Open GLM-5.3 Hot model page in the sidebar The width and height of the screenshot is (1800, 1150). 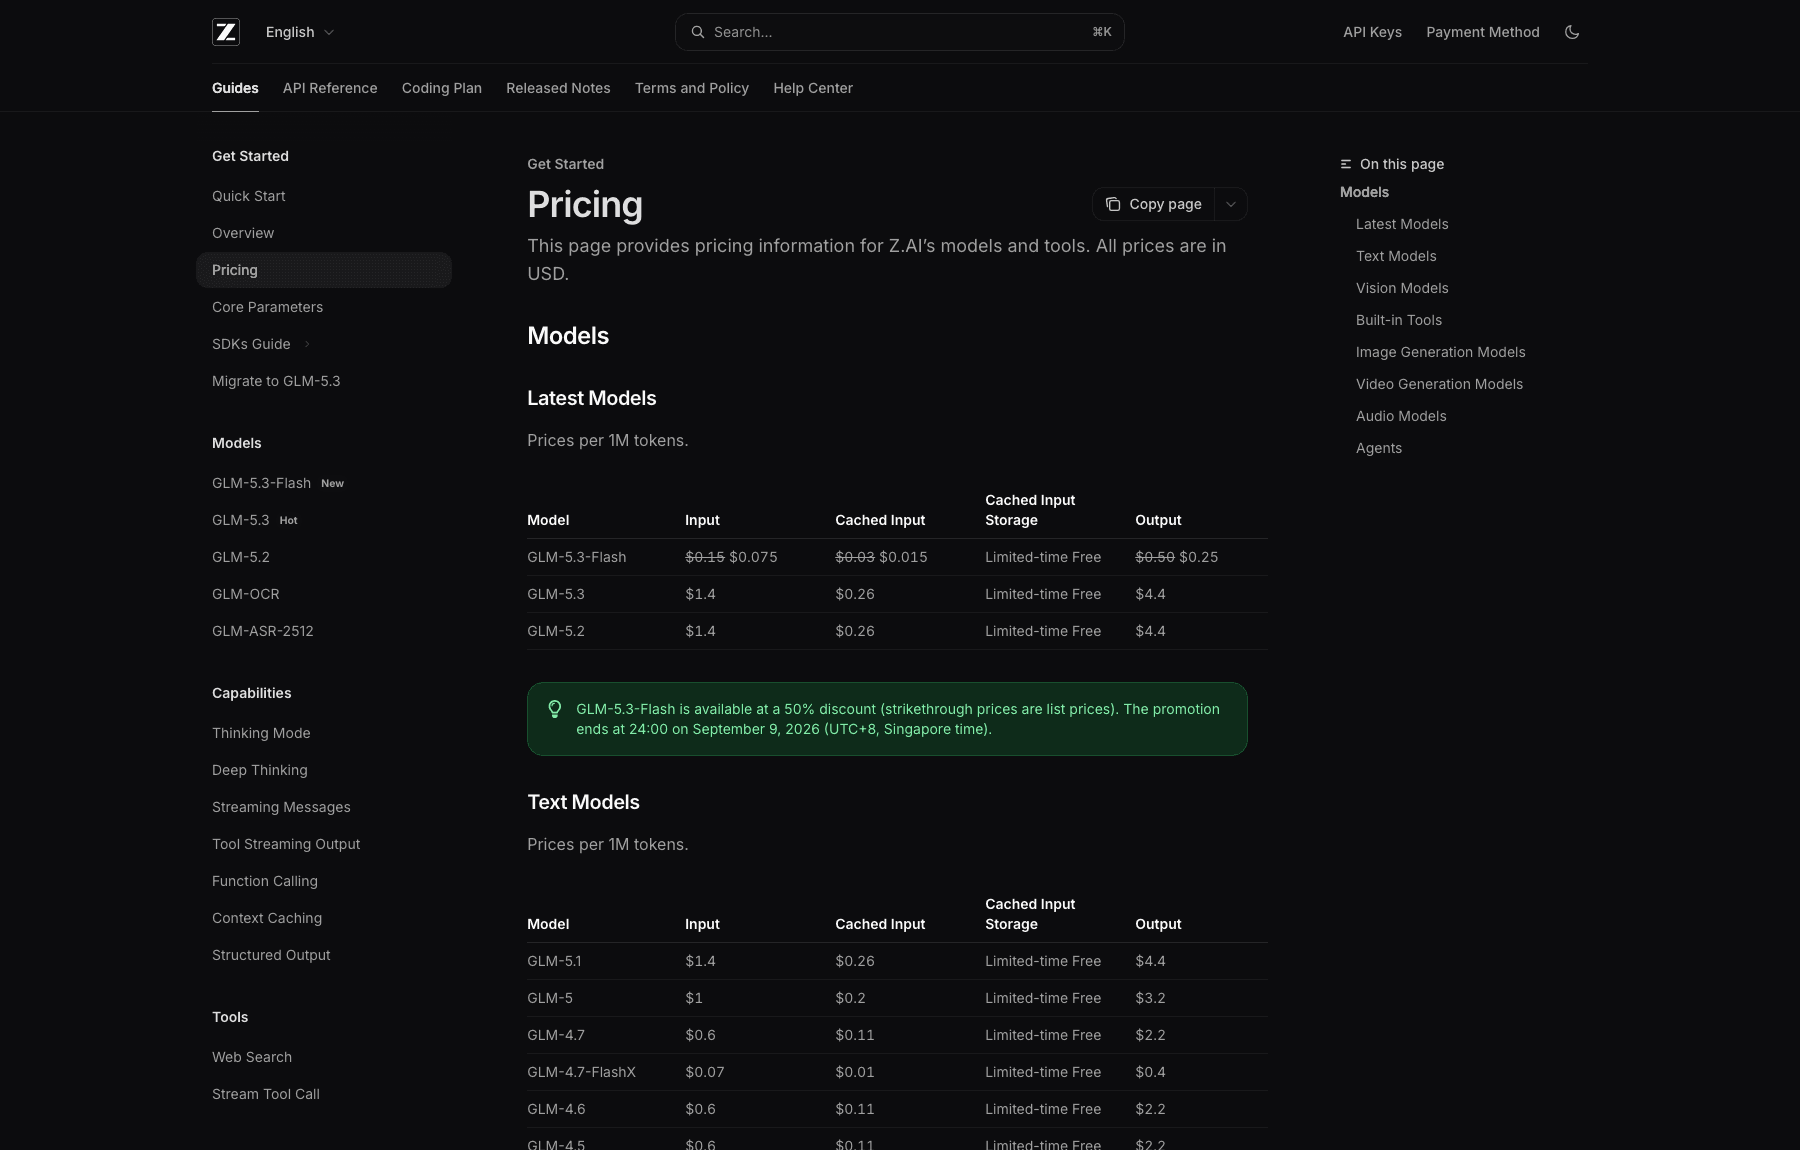pos(324,520)
